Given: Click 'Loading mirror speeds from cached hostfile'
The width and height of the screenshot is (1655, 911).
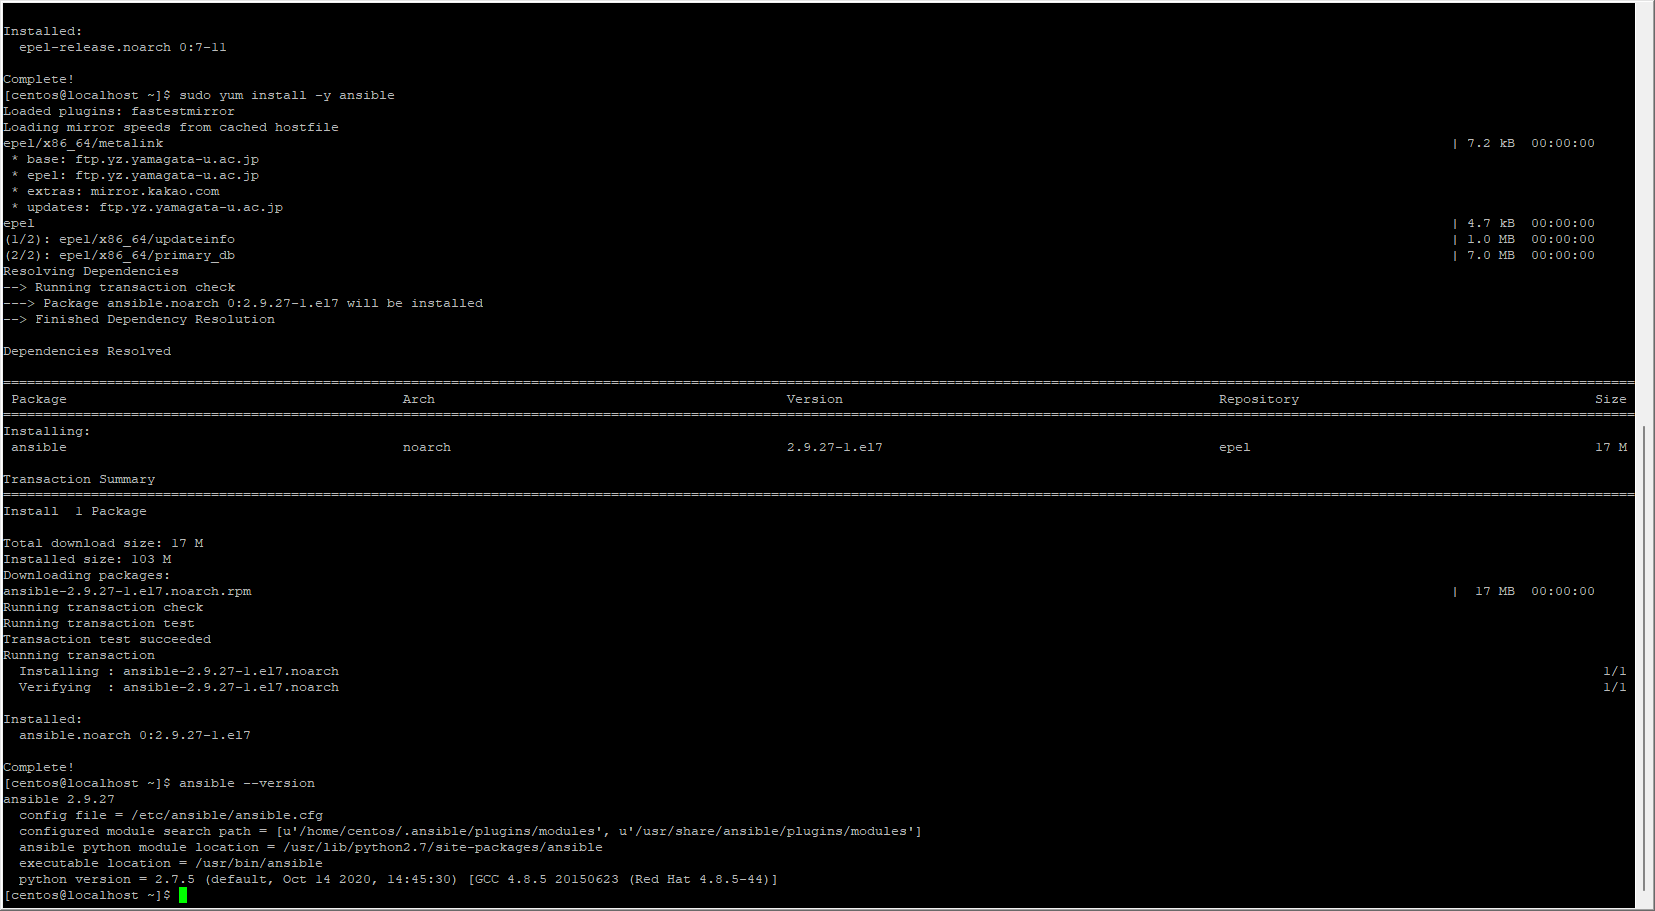Looking at the screenshot, I should 171,127.
